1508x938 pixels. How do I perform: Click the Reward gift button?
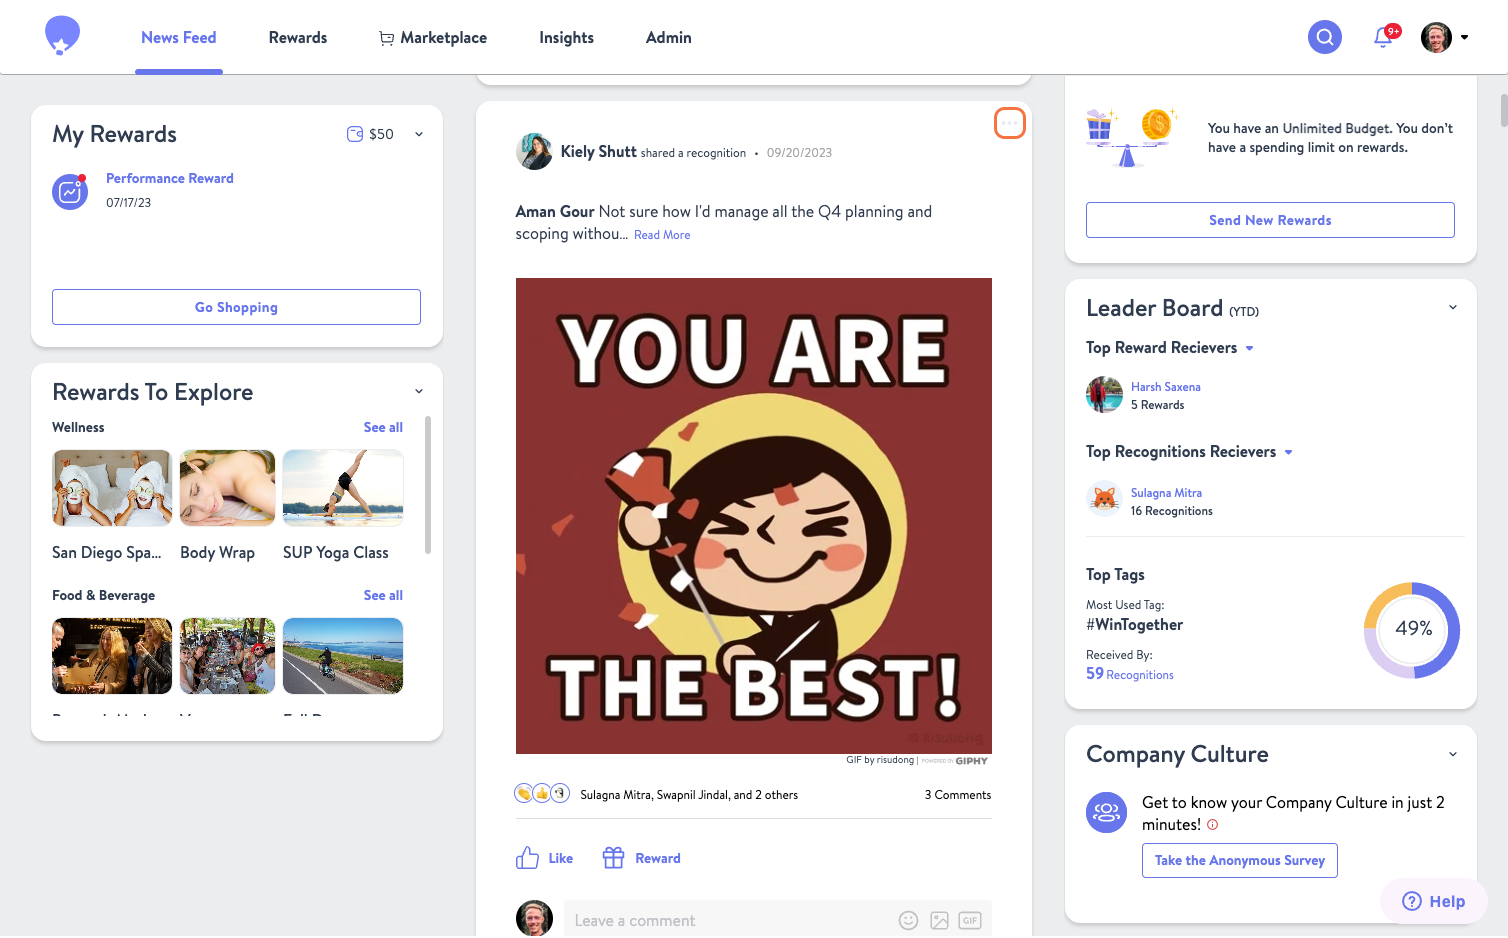[641, 858]
